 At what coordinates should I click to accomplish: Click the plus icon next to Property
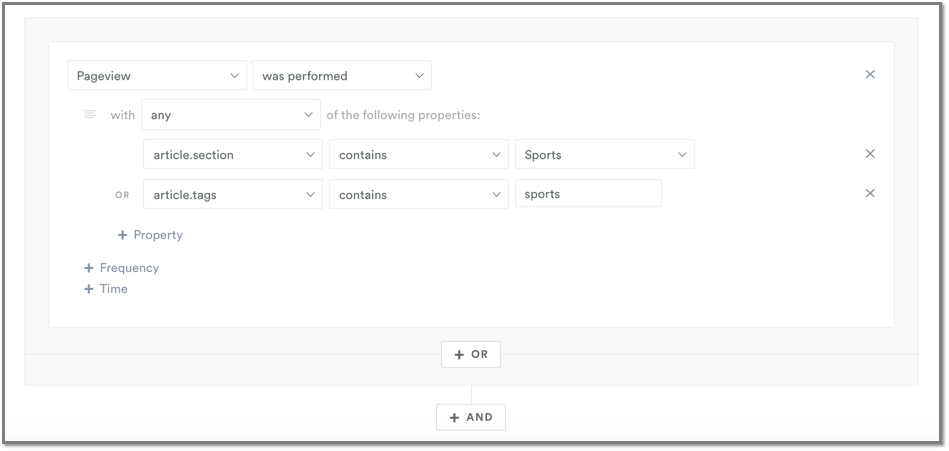coord(122,235)
